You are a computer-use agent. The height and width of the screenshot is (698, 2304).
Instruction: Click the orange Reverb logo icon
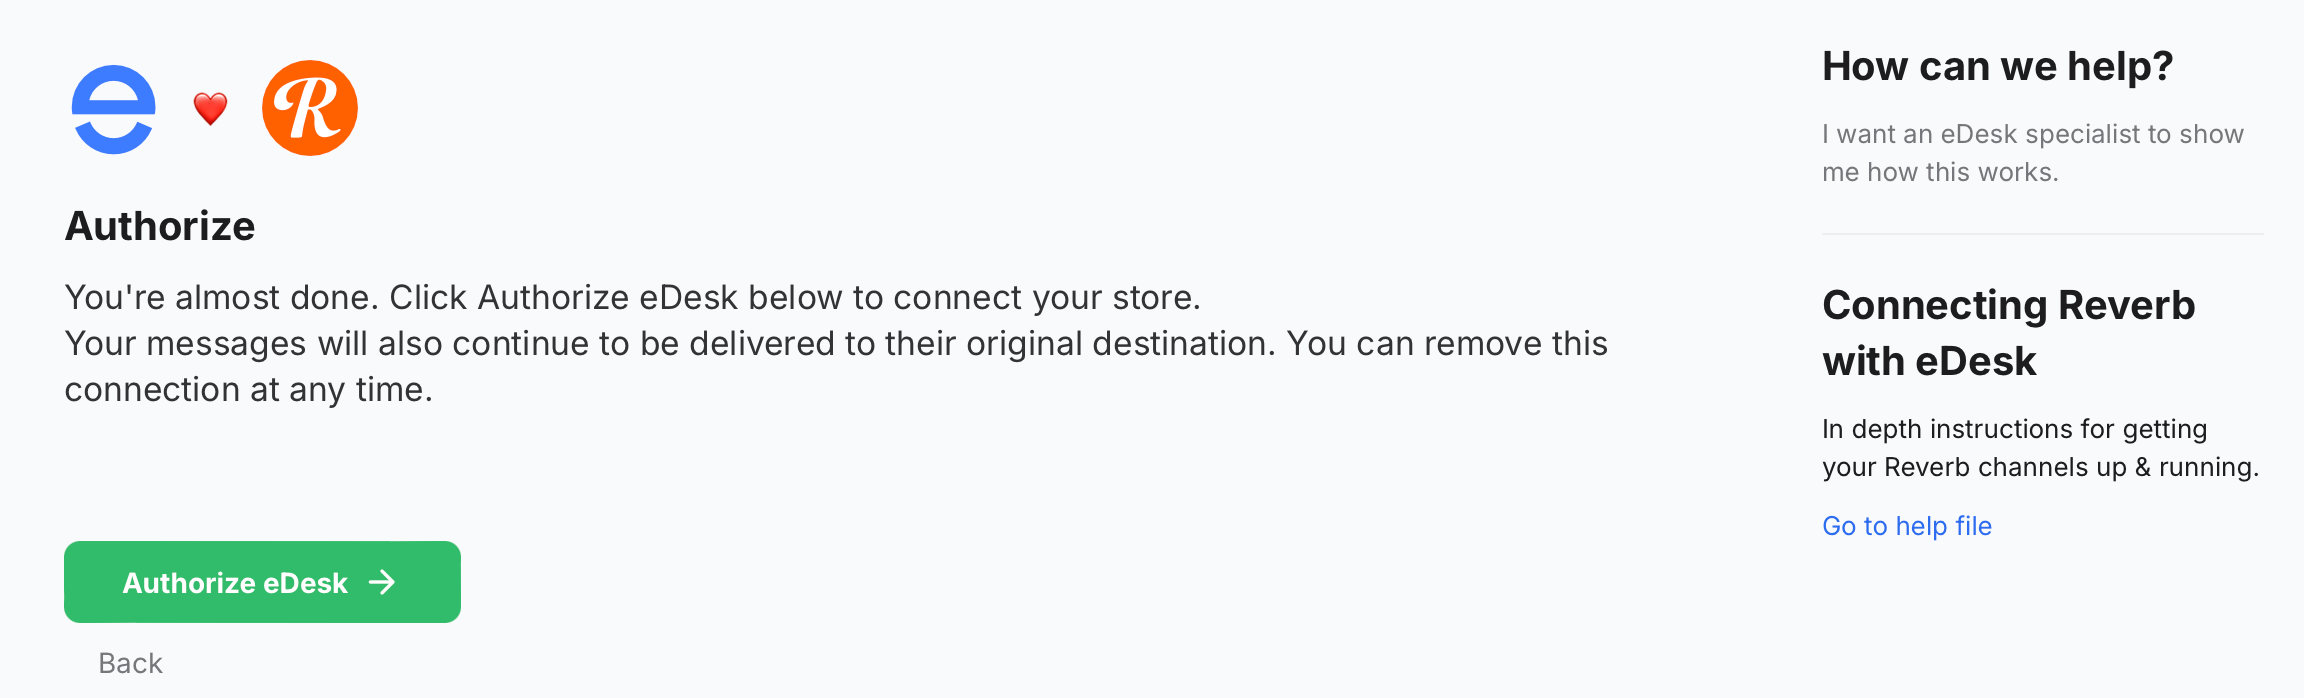(310, 107)
